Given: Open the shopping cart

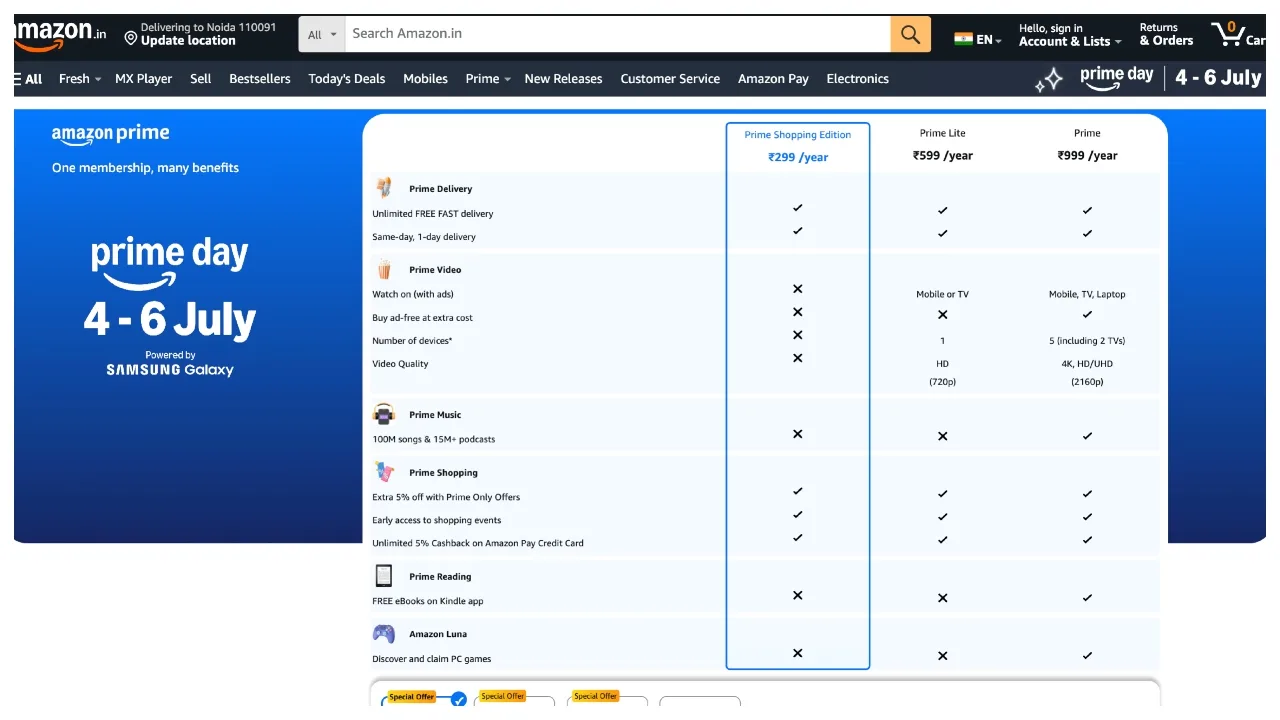Looking at the screenshot, I should (1238, 34).
